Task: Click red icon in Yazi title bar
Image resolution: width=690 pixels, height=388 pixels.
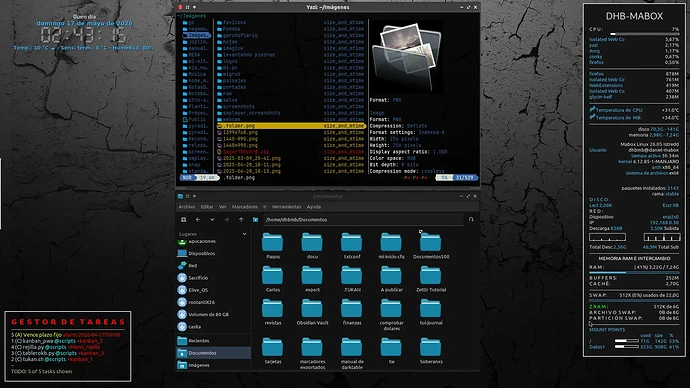Action: point(180,7)
